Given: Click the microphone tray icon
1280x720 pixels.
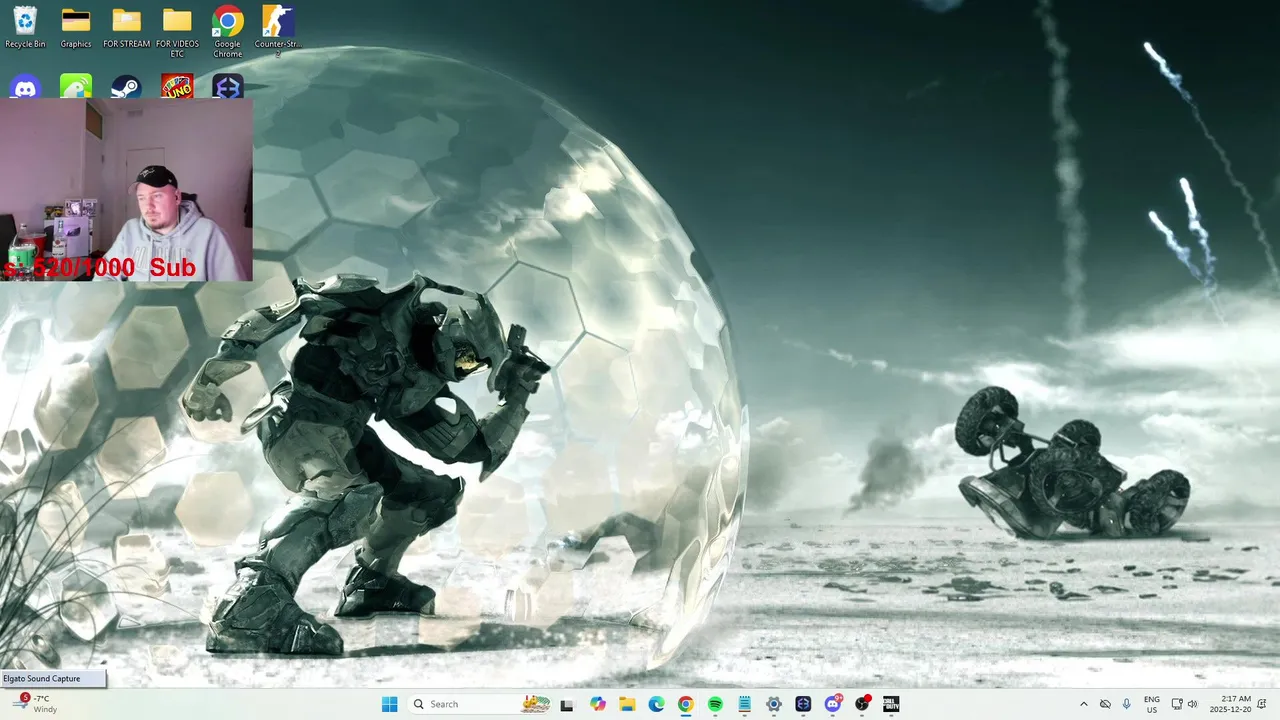Looking at the screenshot, I should pyautogui.click(x=1127, y=704).
